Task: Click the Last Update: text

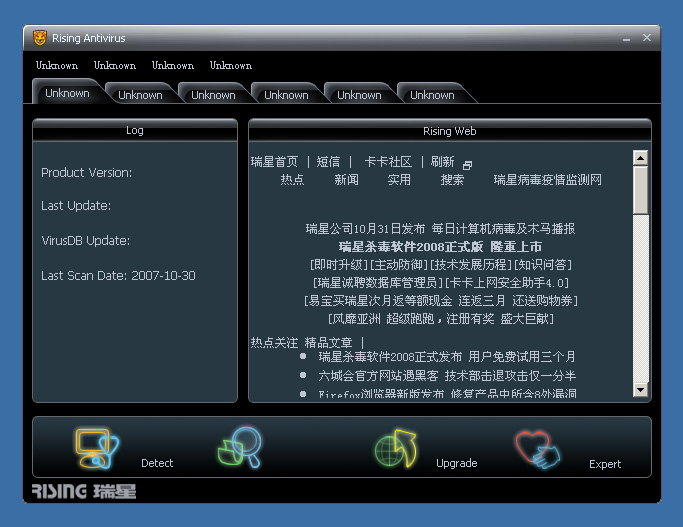Action: tap(76, 206)
